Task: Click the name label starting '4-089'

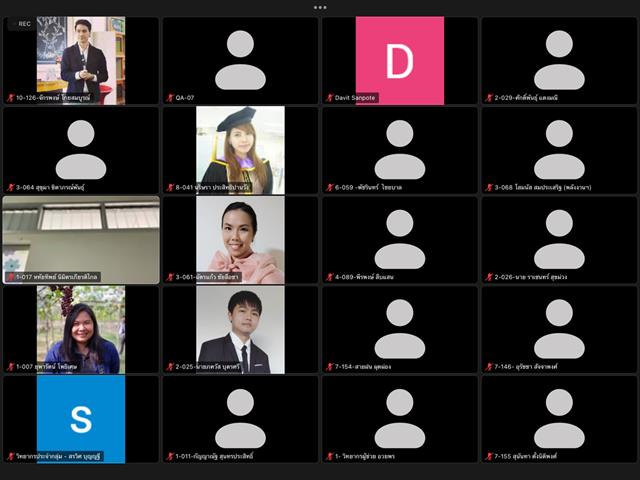Action: (x=364, y=277)
